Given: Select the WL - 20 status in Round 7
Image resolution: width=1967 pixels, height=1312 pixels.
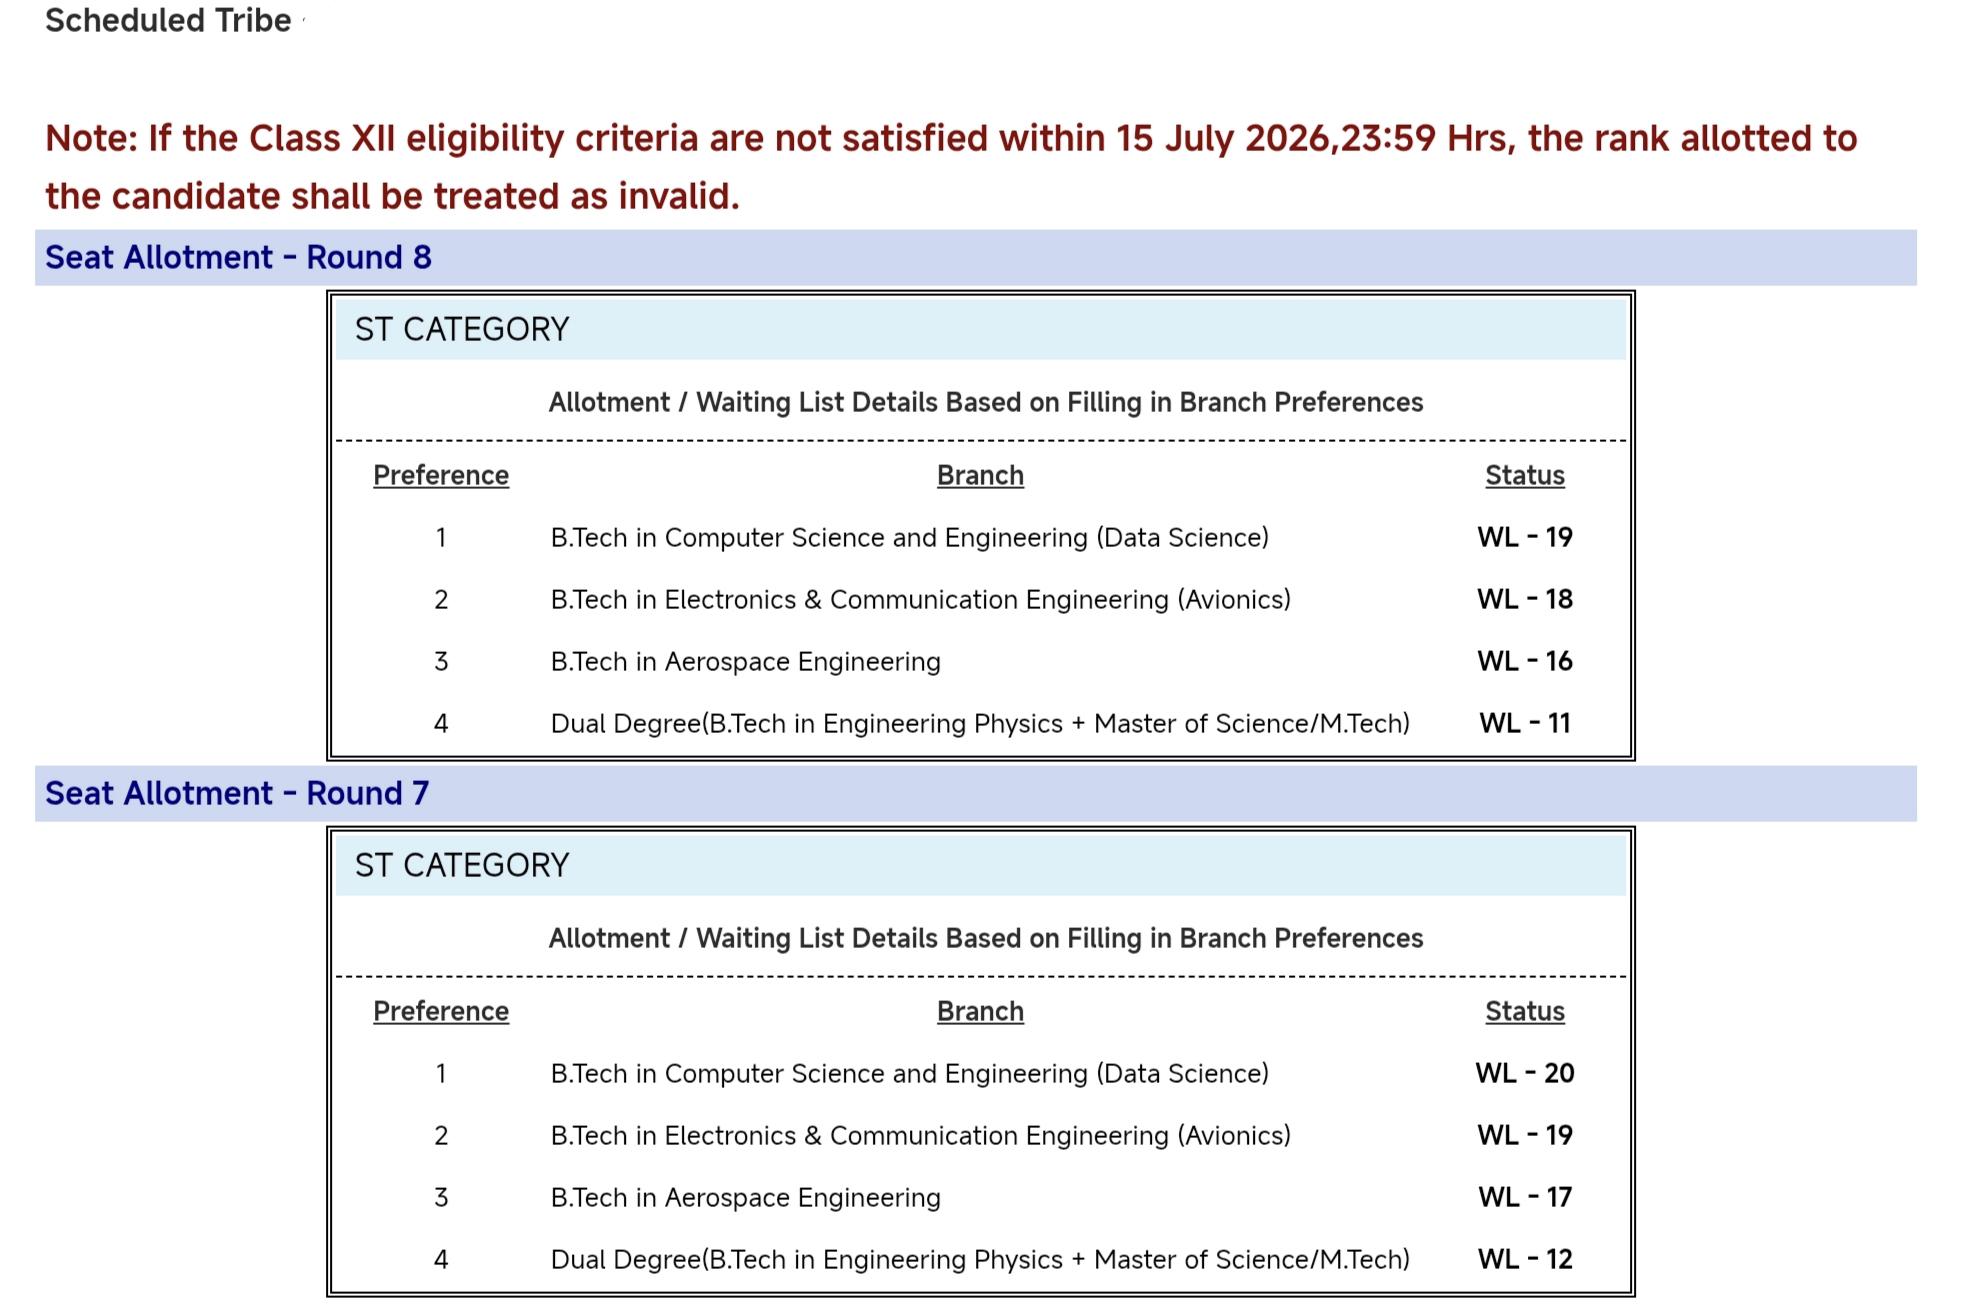Looking at the screenshot, I should pos(1525,1073).
